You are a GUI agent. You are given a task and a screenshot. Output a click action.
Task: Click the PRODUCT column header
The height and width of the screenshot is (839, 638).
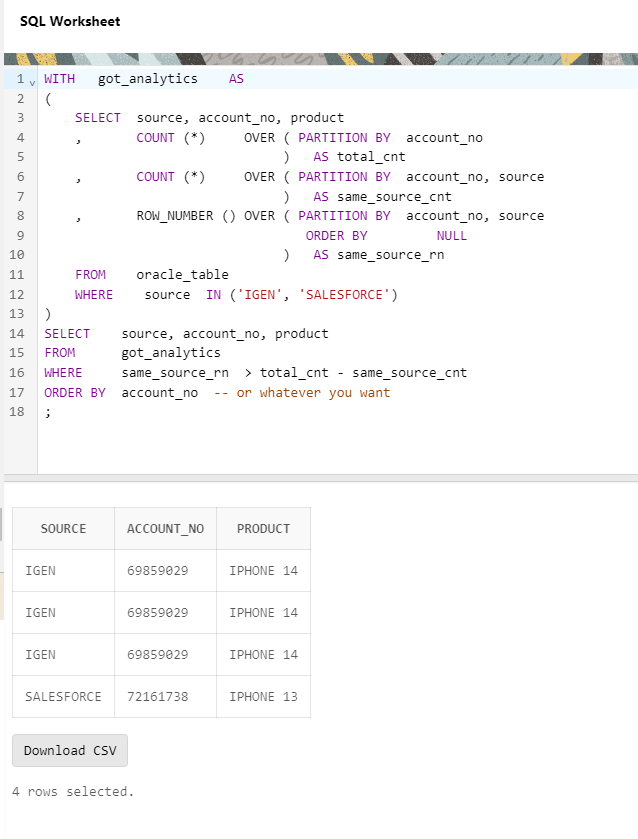[x=263, y=528]
